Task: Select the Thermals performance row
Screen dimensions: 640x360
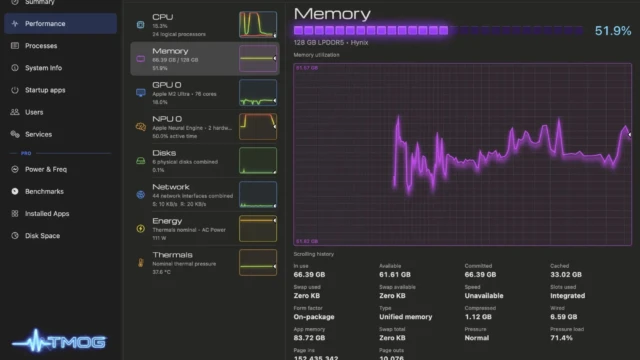Action: point(205,263)
